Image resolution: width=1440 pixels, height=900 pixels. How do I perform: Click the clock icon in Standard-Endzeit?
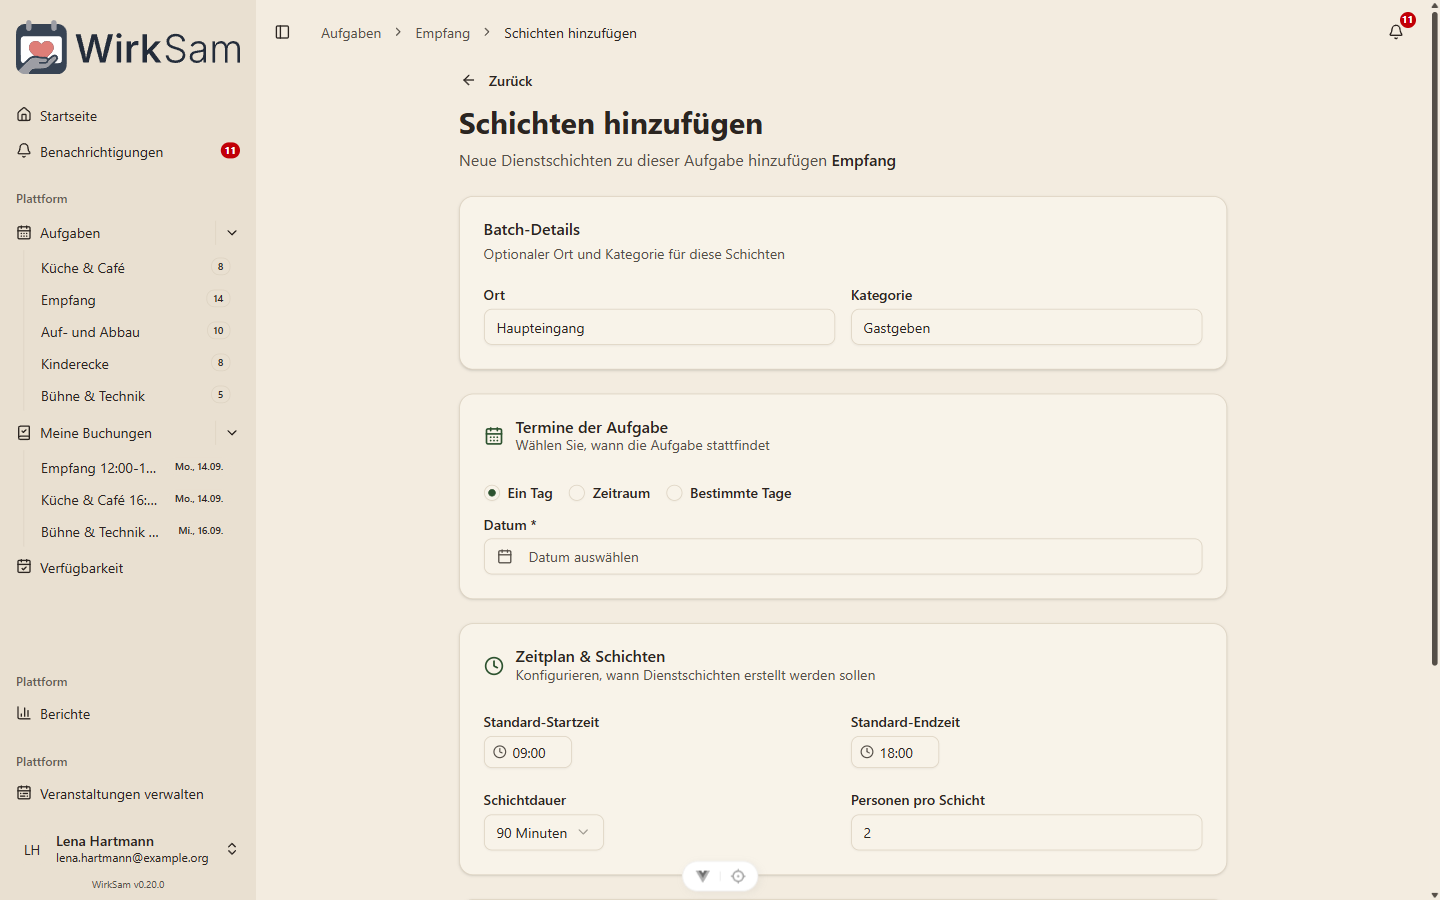point(867,753)
